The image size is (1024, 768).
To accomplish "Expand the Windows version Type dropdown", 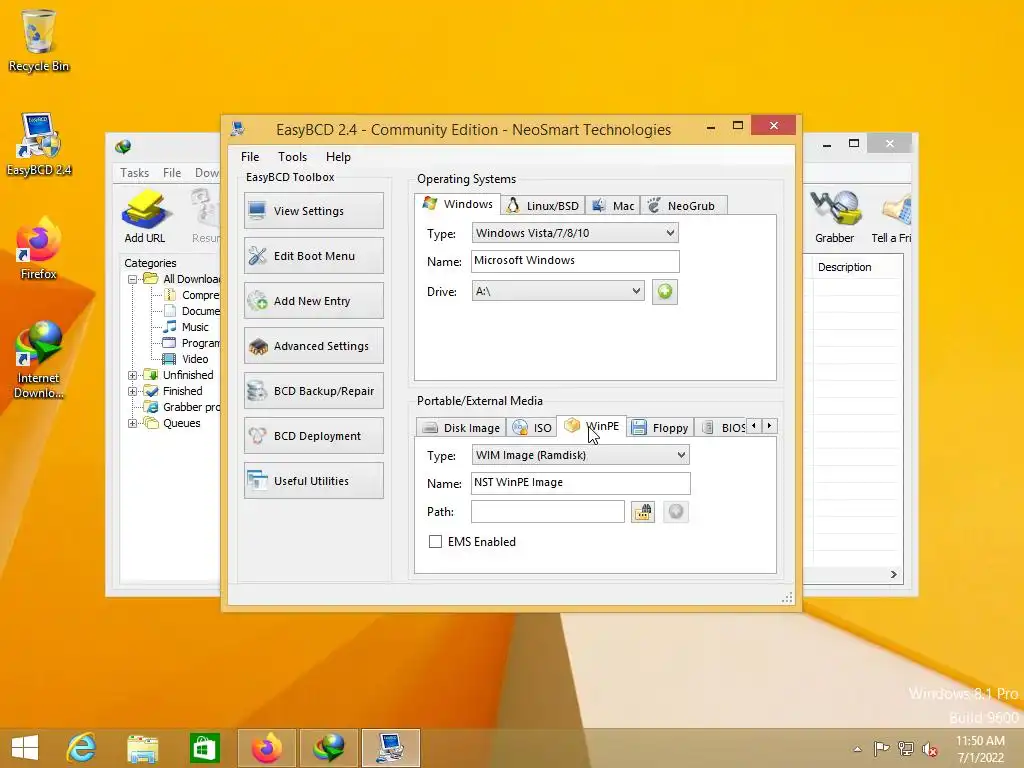I will [575, 233].
